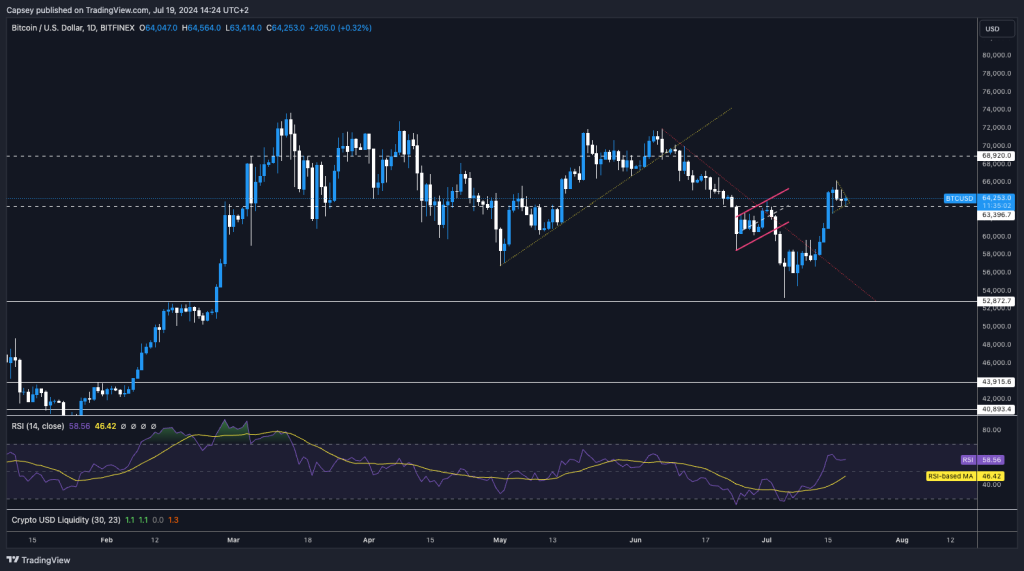The image size is (1024, 571).
Task: Select the RSI (14, close) indicator legend
Action: click(36, 426)
